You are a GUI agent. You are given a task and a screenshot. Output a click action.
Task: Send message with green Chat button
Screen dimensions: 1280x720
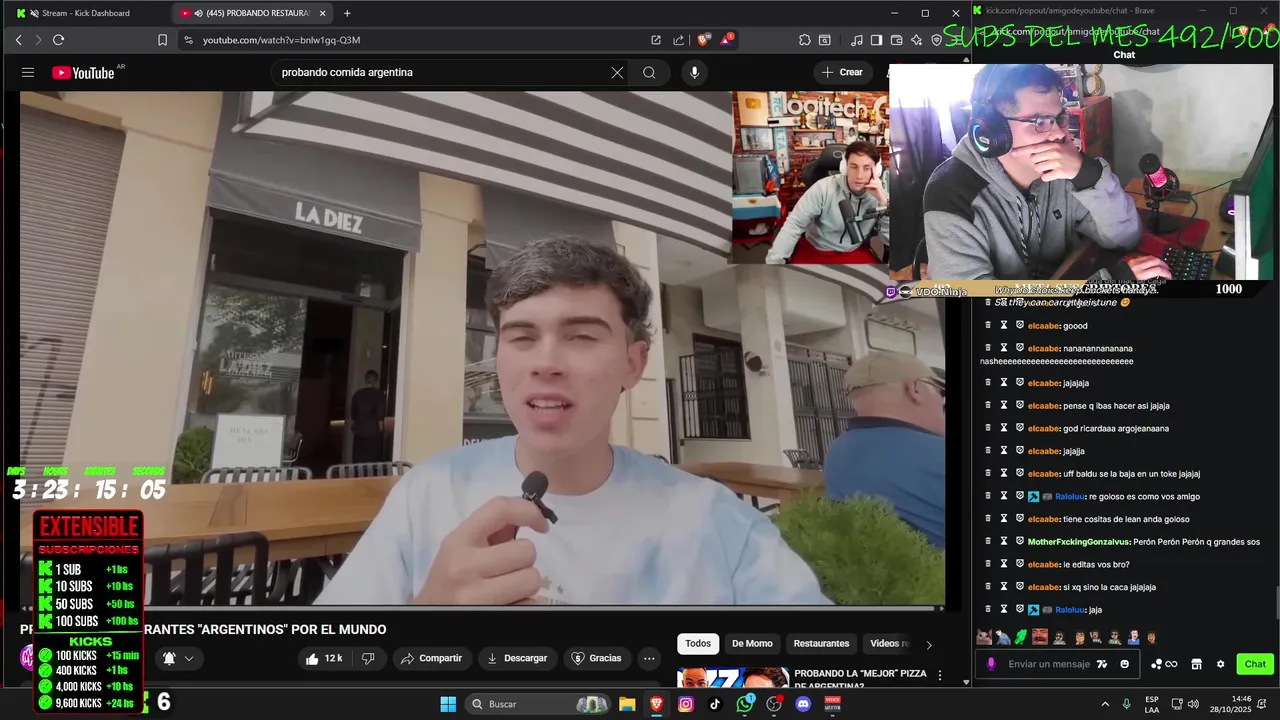(1255, 664)
